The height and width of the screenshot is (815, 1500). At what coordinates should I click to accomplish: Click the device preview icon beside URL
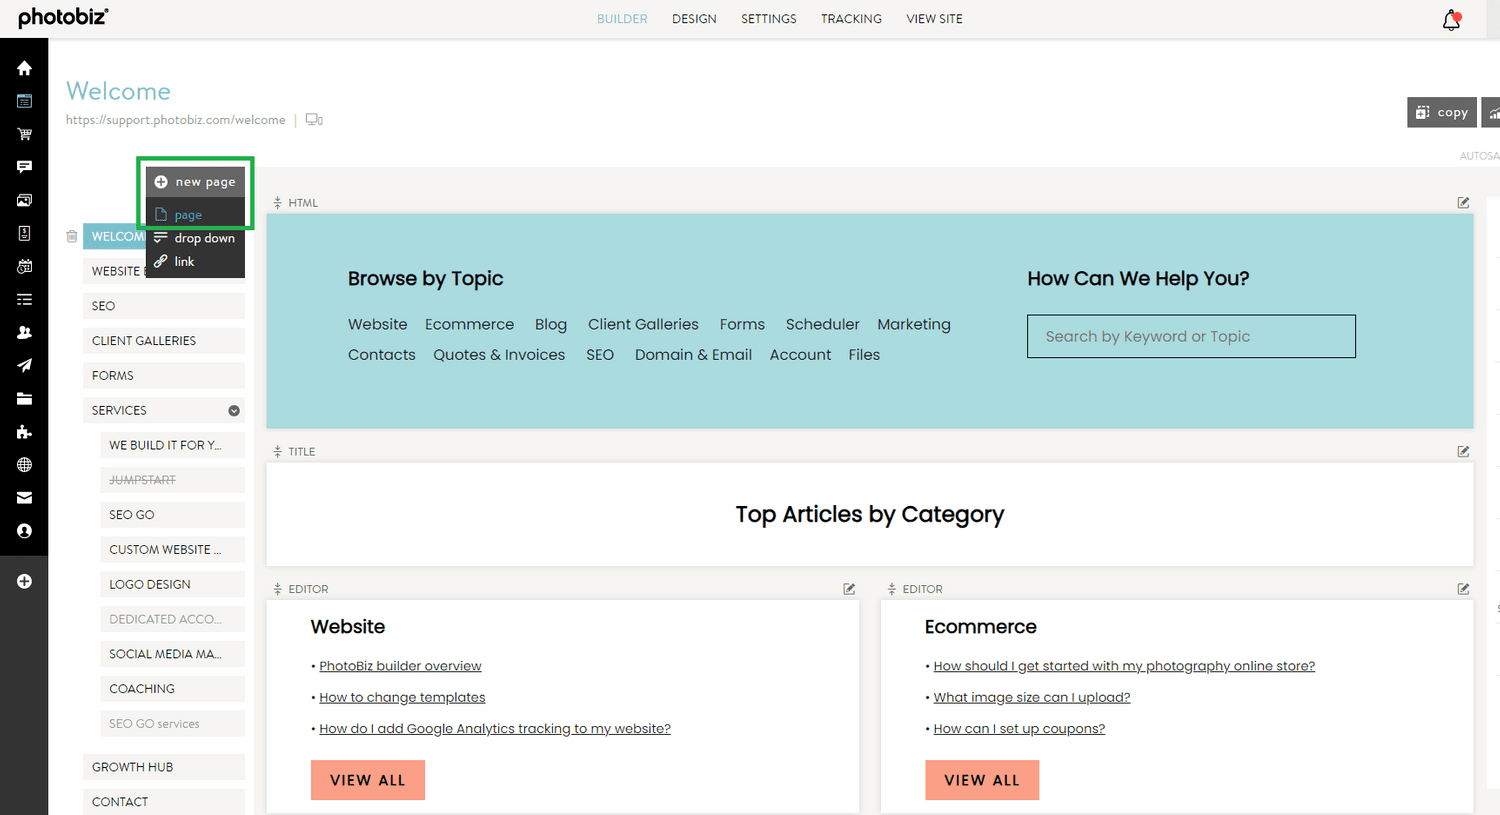coord(314,120)
